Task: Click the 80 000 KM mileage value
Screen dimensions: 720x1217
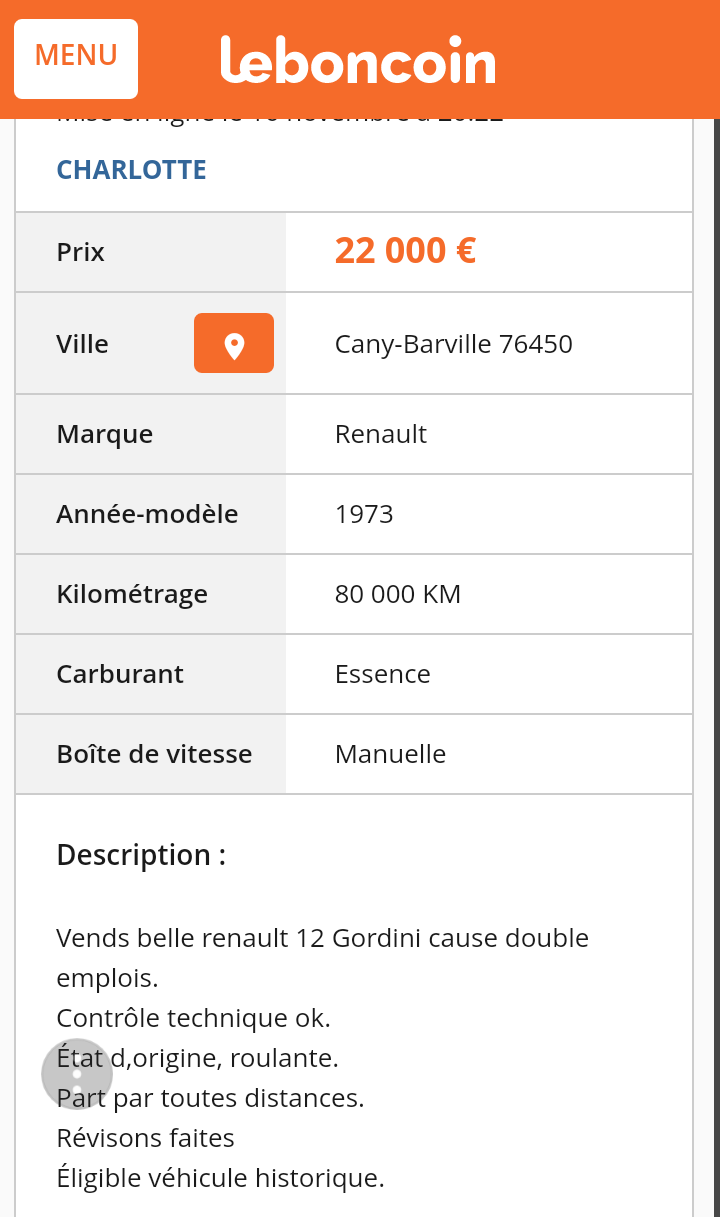Action: 397,594
